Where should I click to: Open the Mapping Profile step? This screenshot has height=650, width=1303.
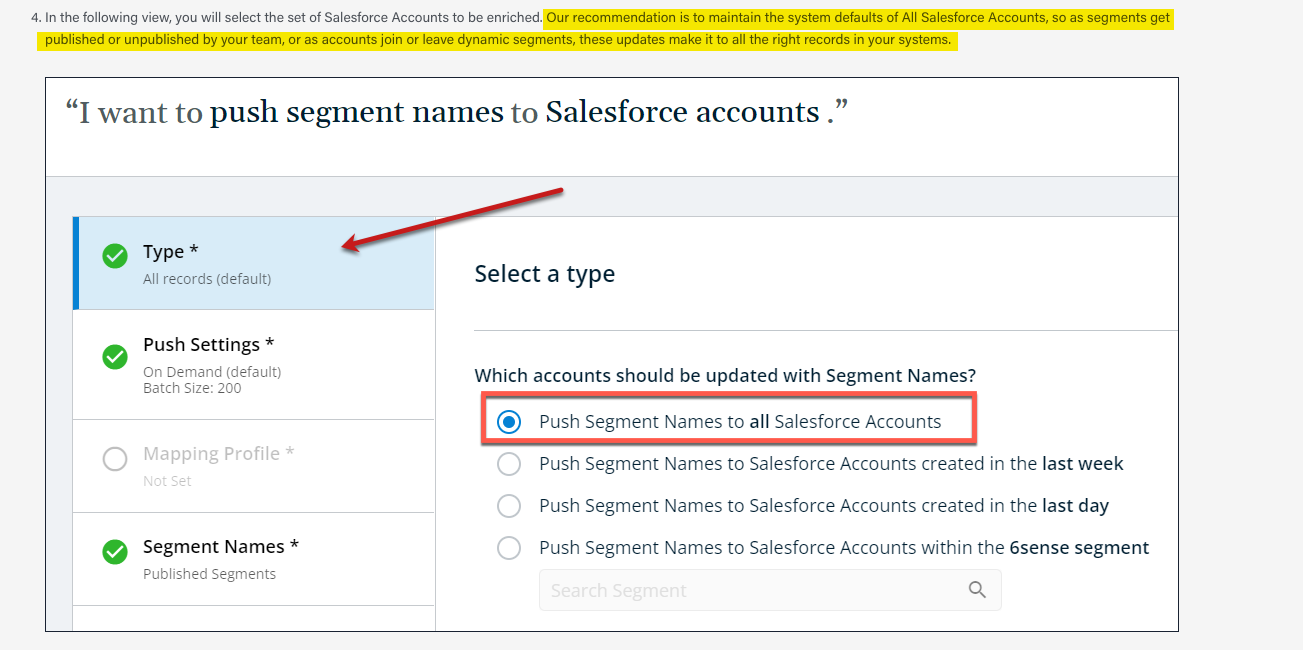[254, 466]
